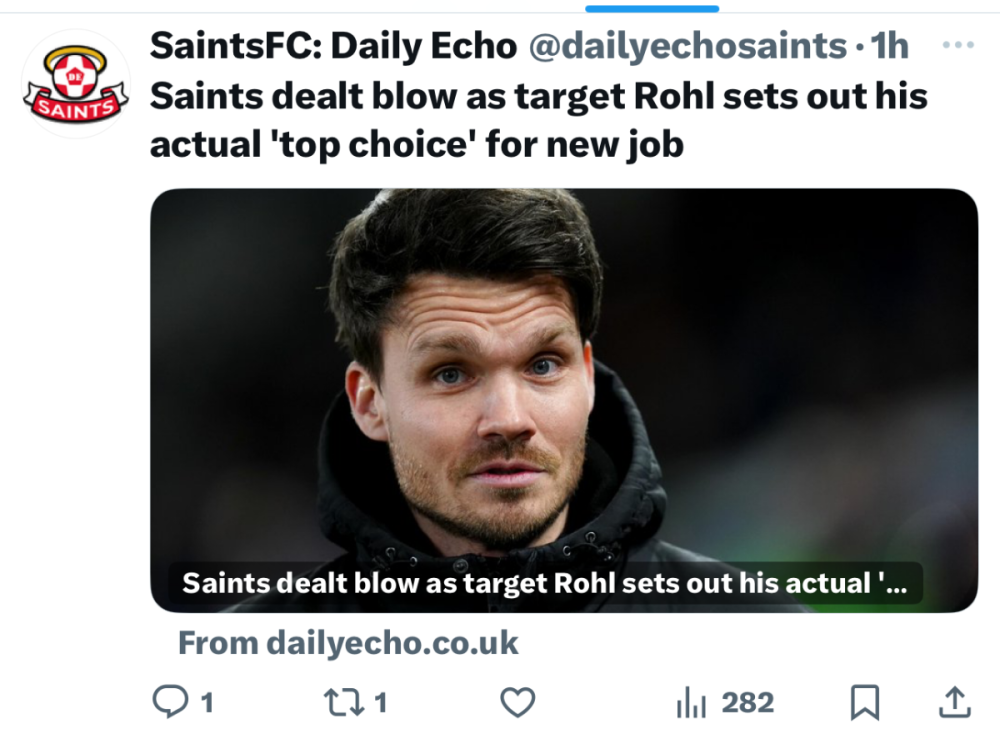The height and width of the screenshot is (744, 1000).
Task: Follow the From dailyecho.co.uk link
Action: tap(348, 643)
